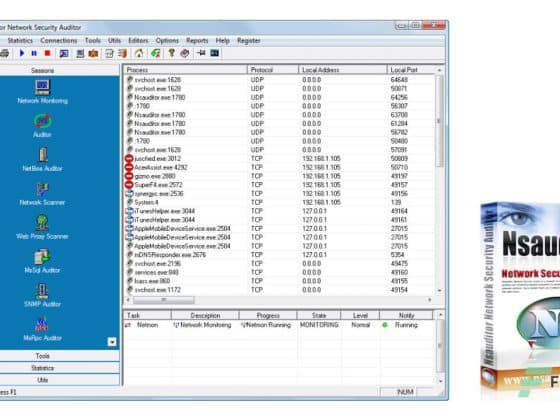Select the svchost.exe:1172 row
The width and height of the screenshot is (560, 420).
(280, 290)
